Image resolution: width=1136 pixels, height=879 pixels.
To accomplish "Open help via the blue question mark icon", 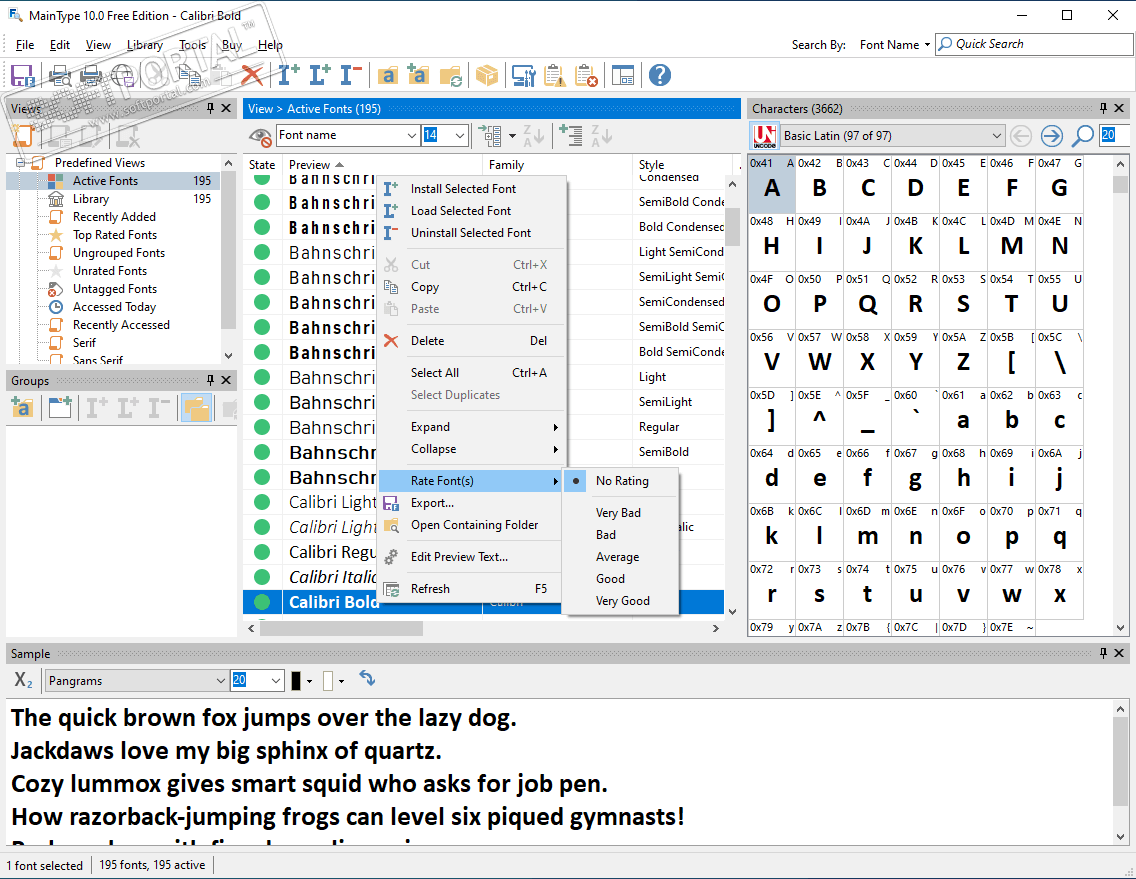I will (x=659, y=75).
